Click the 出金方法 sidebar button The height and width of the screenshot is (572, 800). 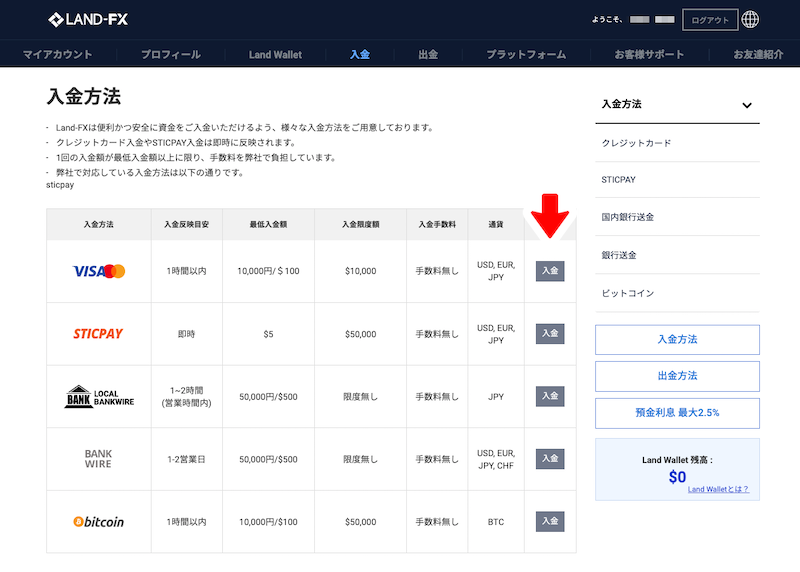click(677, 376)
